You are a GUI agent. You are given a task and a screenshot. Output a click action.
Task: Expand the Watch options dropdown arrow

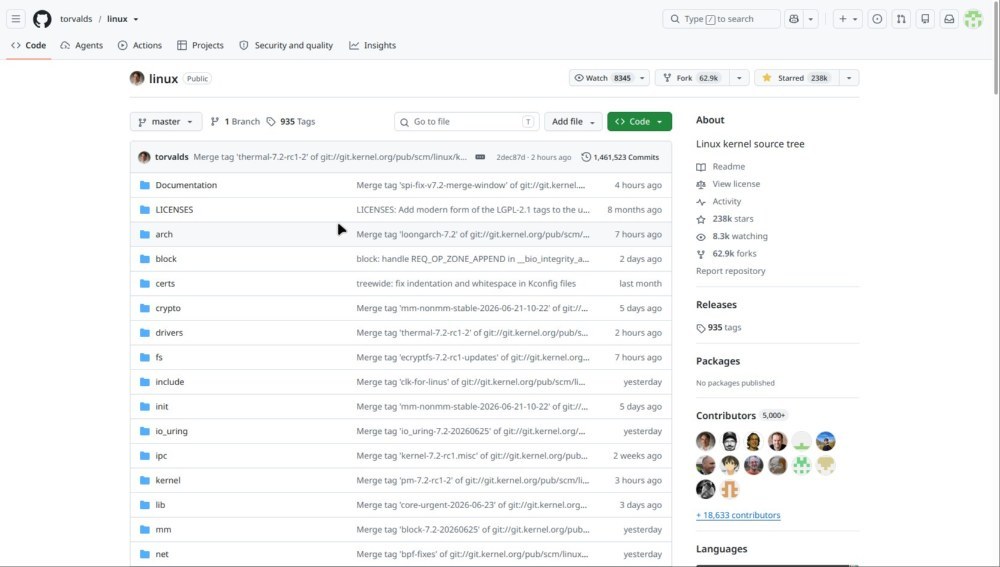642,78
